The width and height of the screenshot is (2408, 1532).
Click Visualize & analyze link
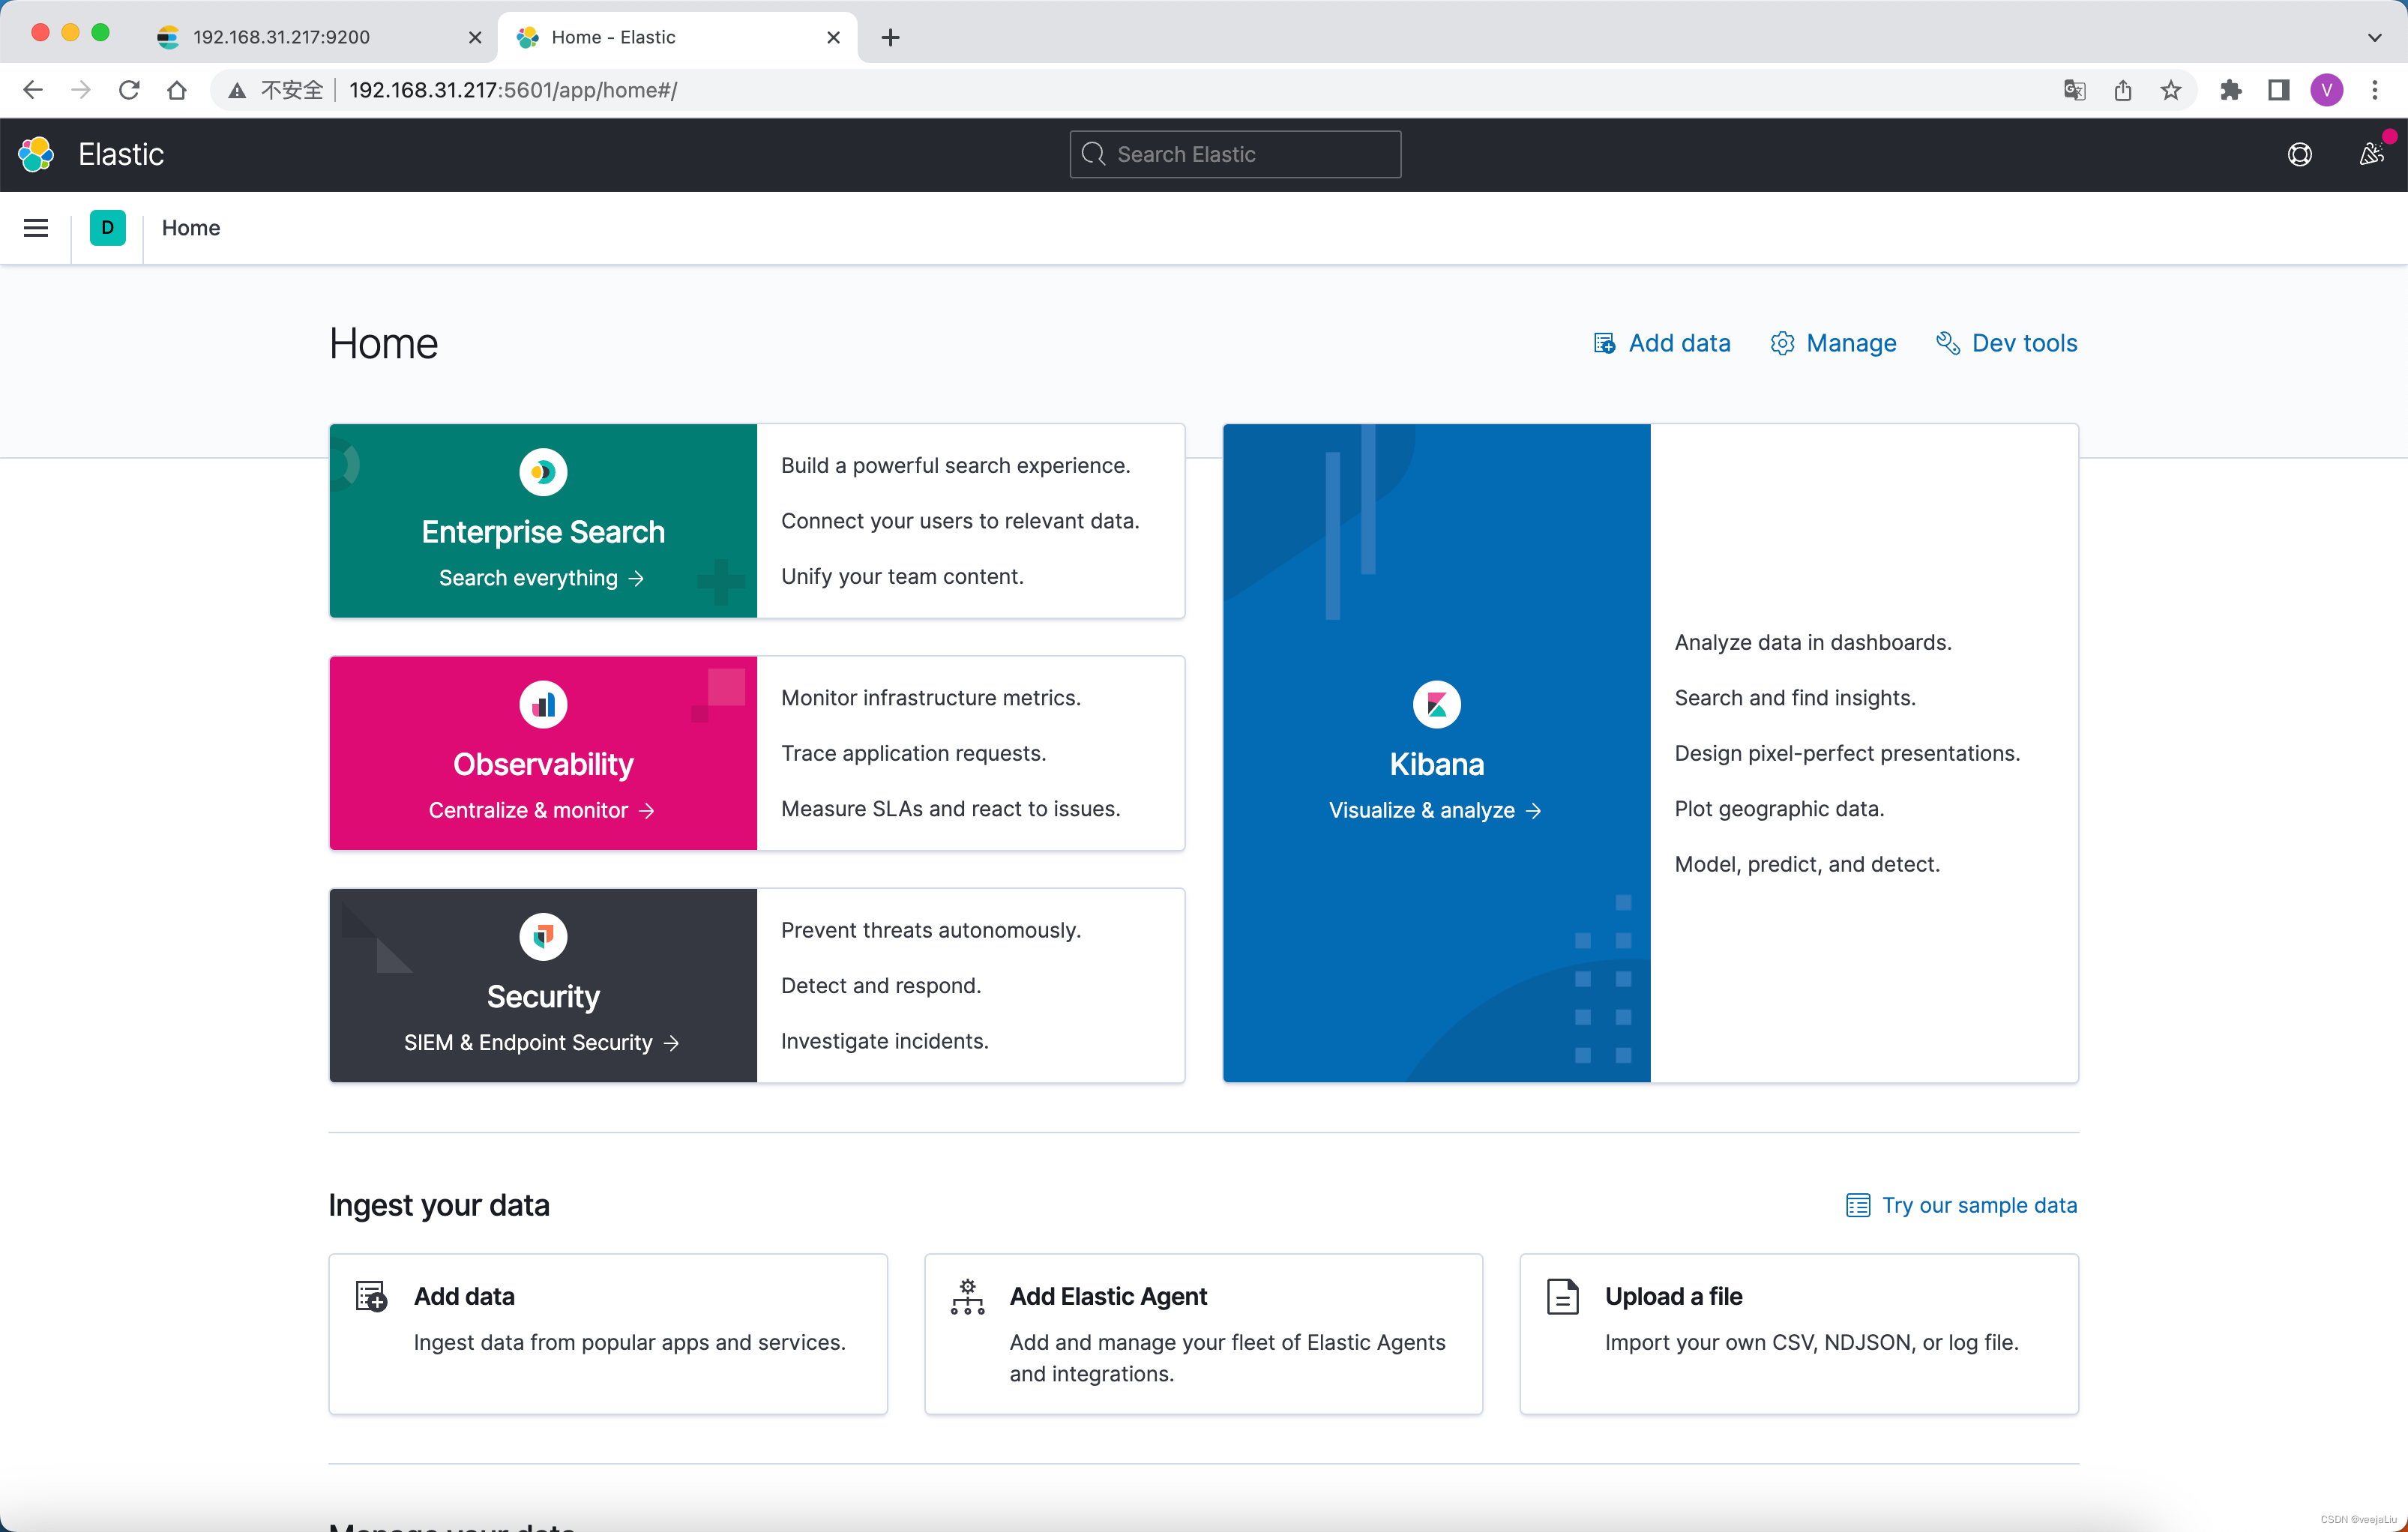1435,810
